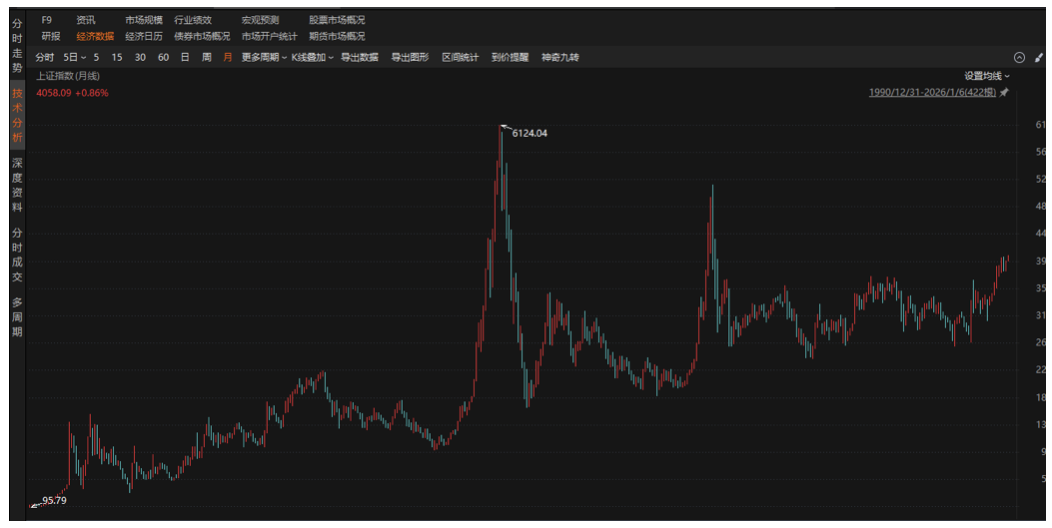Screen dimensions: 1052x528
Task: Click the 区间统计 button
Action: pos(460,58)
